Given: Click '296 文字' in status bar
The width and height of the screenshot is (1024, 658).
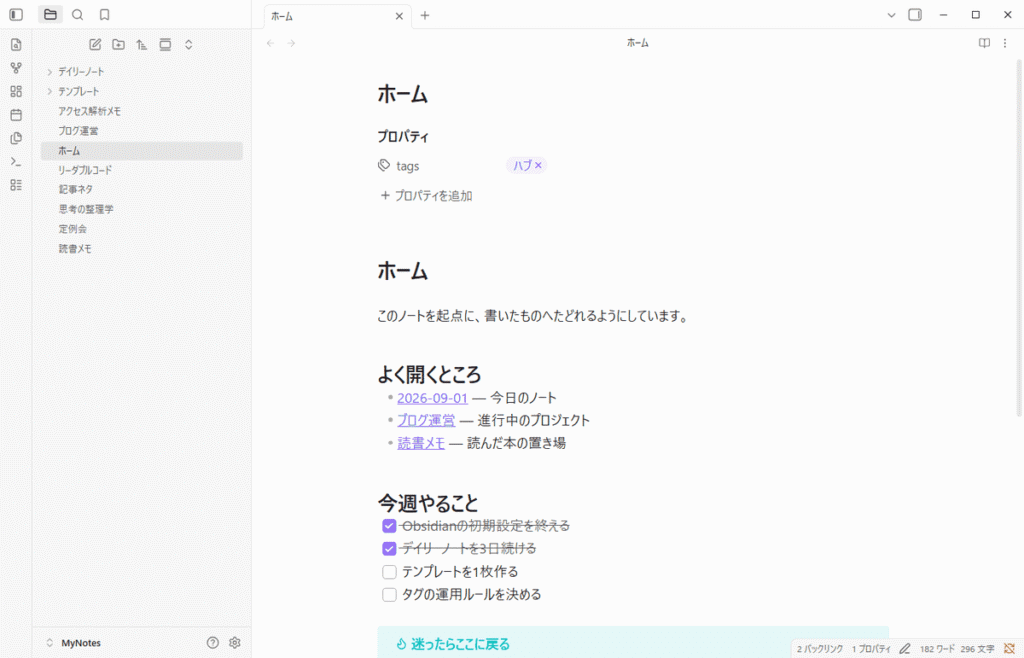Looking at the screenshot, I should pyautogui.click(x=978, y=649).
